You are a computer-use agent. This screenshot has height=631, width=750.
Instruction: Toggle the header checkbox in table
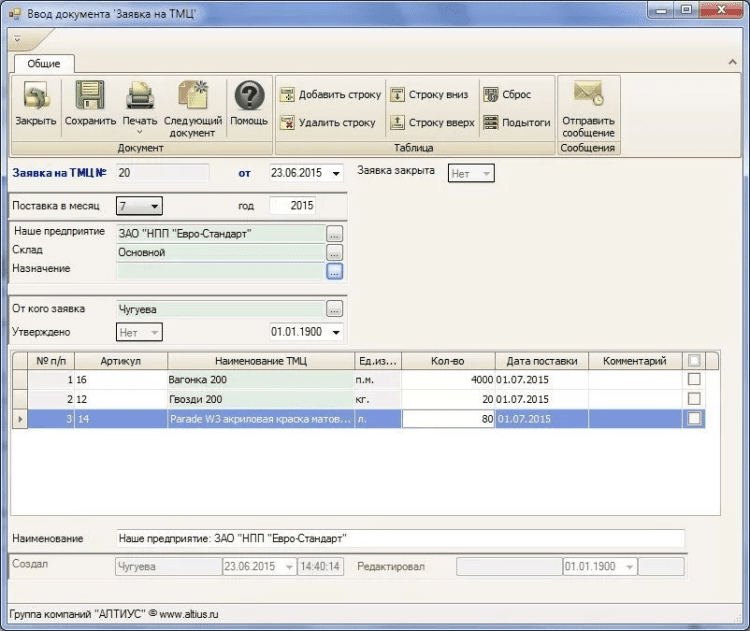tap(694, 361)
